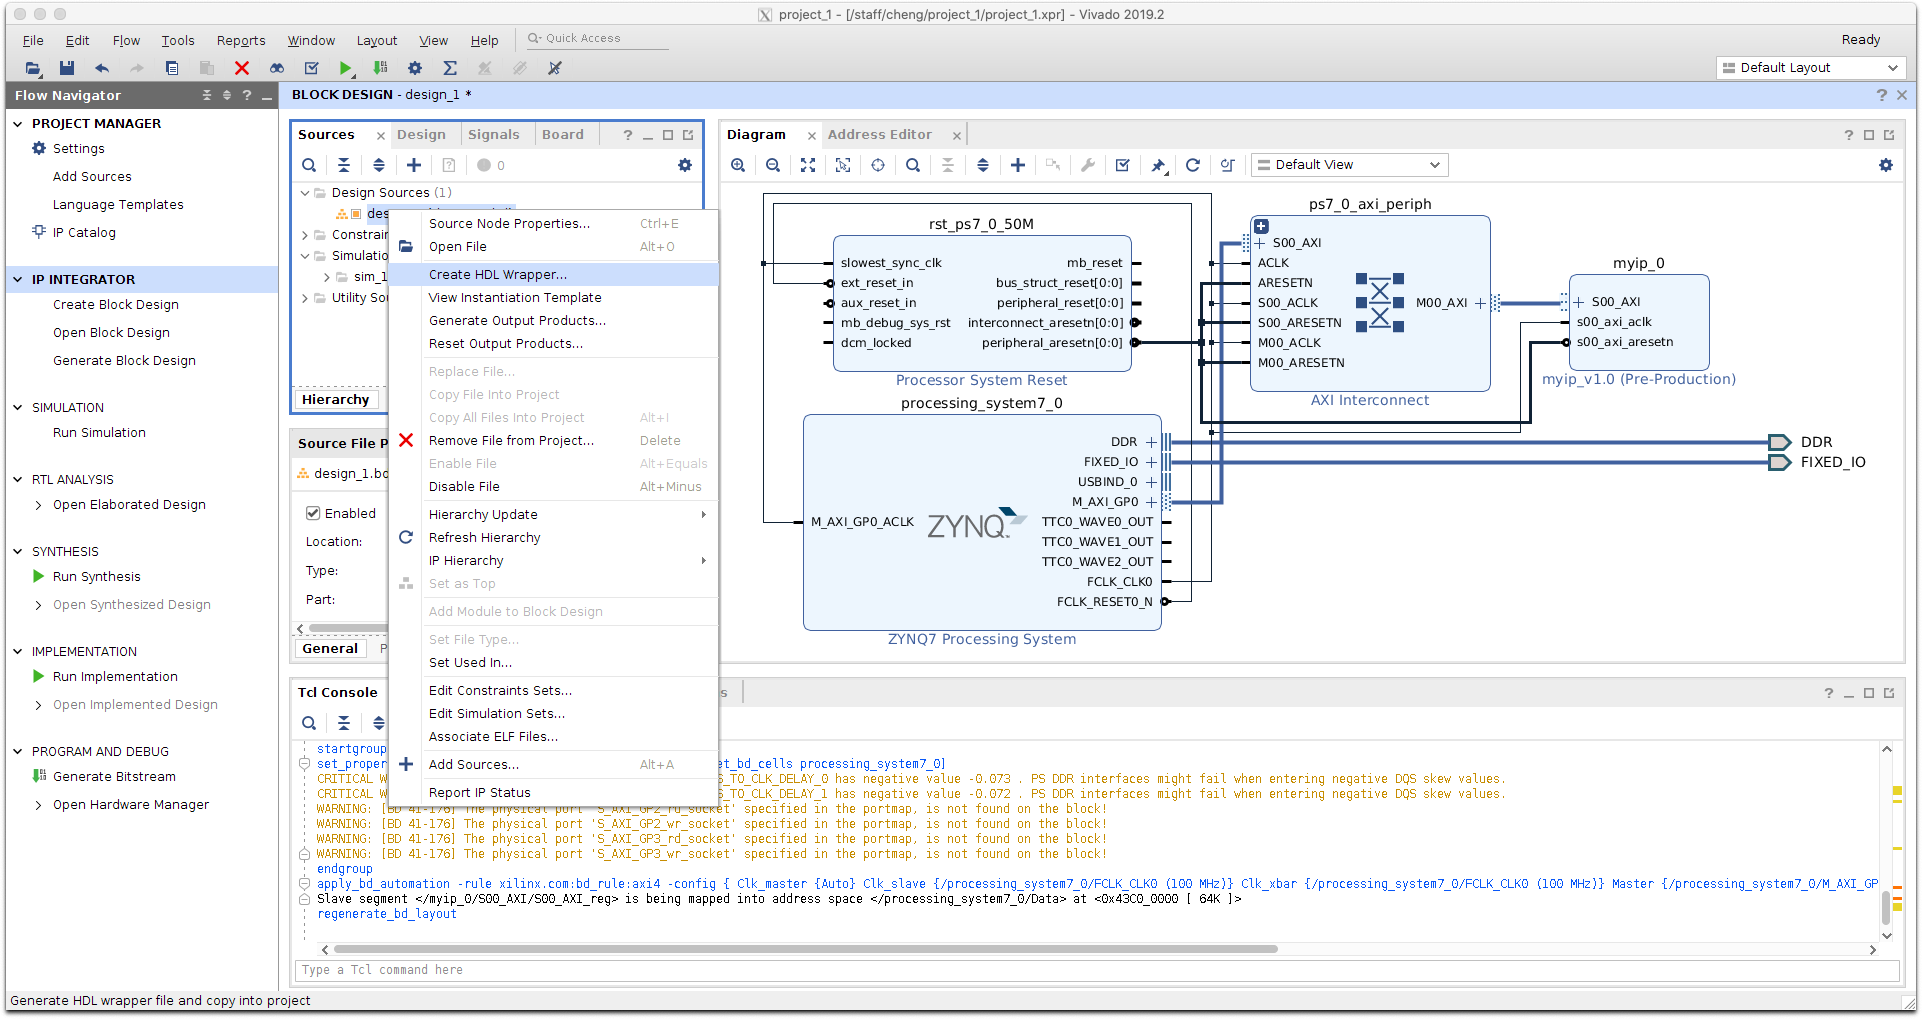This screenshot has width=1922, height=1019.
Task: Click Language Templates in Project Manager
Action: click(118, 205)
